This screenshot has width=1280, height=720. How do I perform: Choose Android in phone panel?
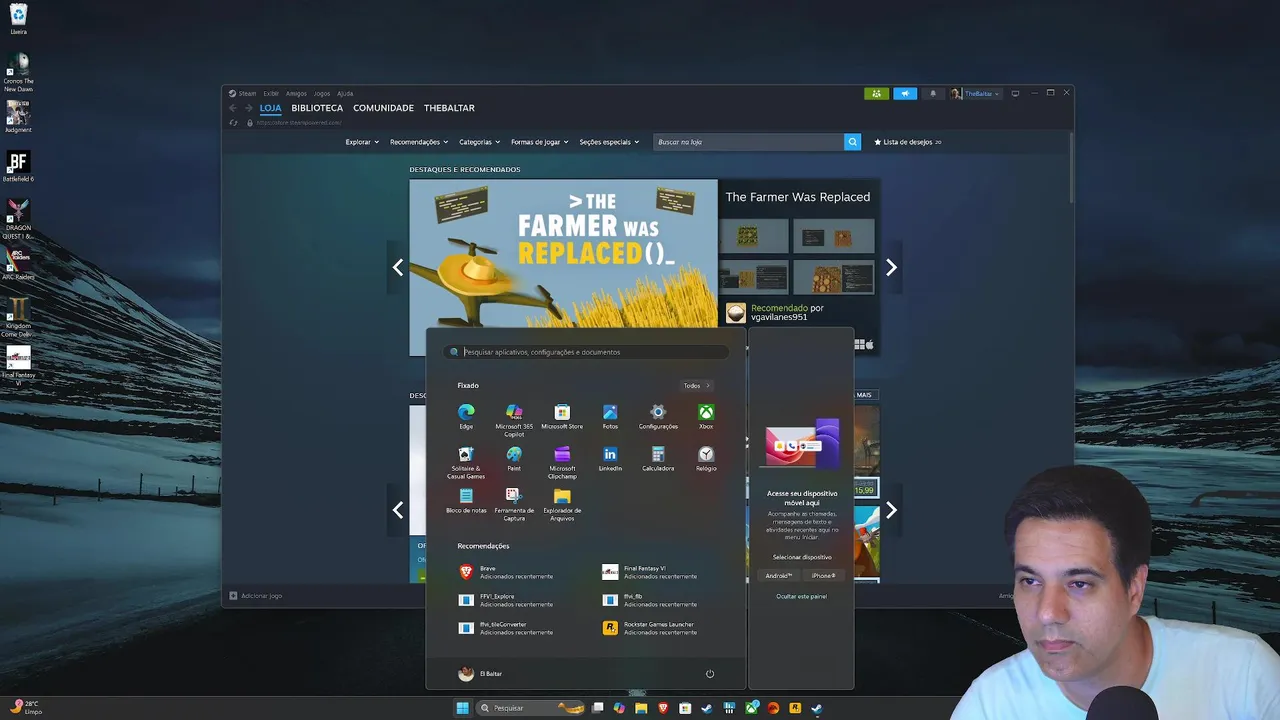778,576
